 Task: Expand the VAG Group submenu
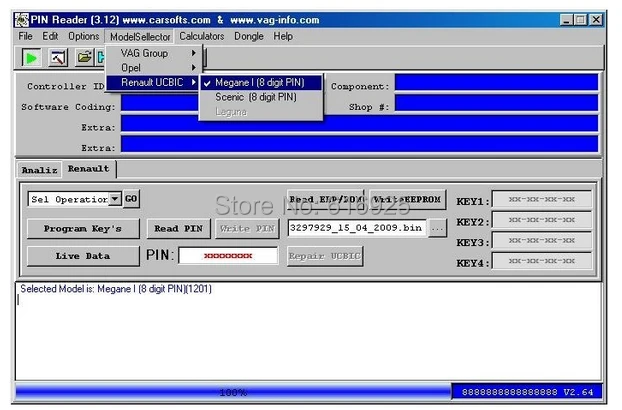coord(154,53)
